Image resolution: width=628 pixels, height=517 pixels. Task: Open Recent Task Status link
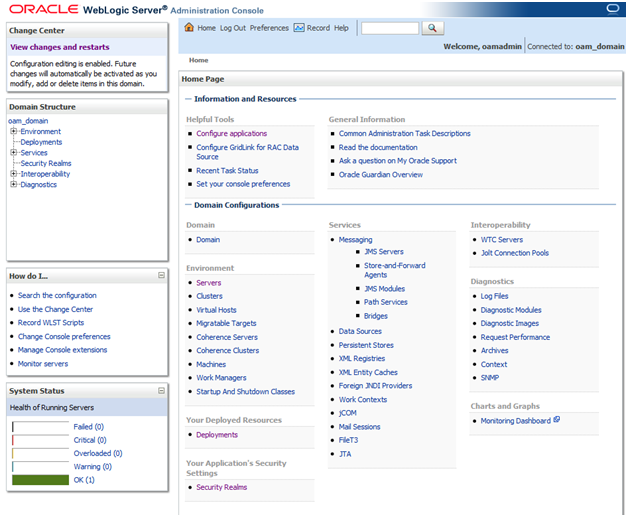click(227, 171)
